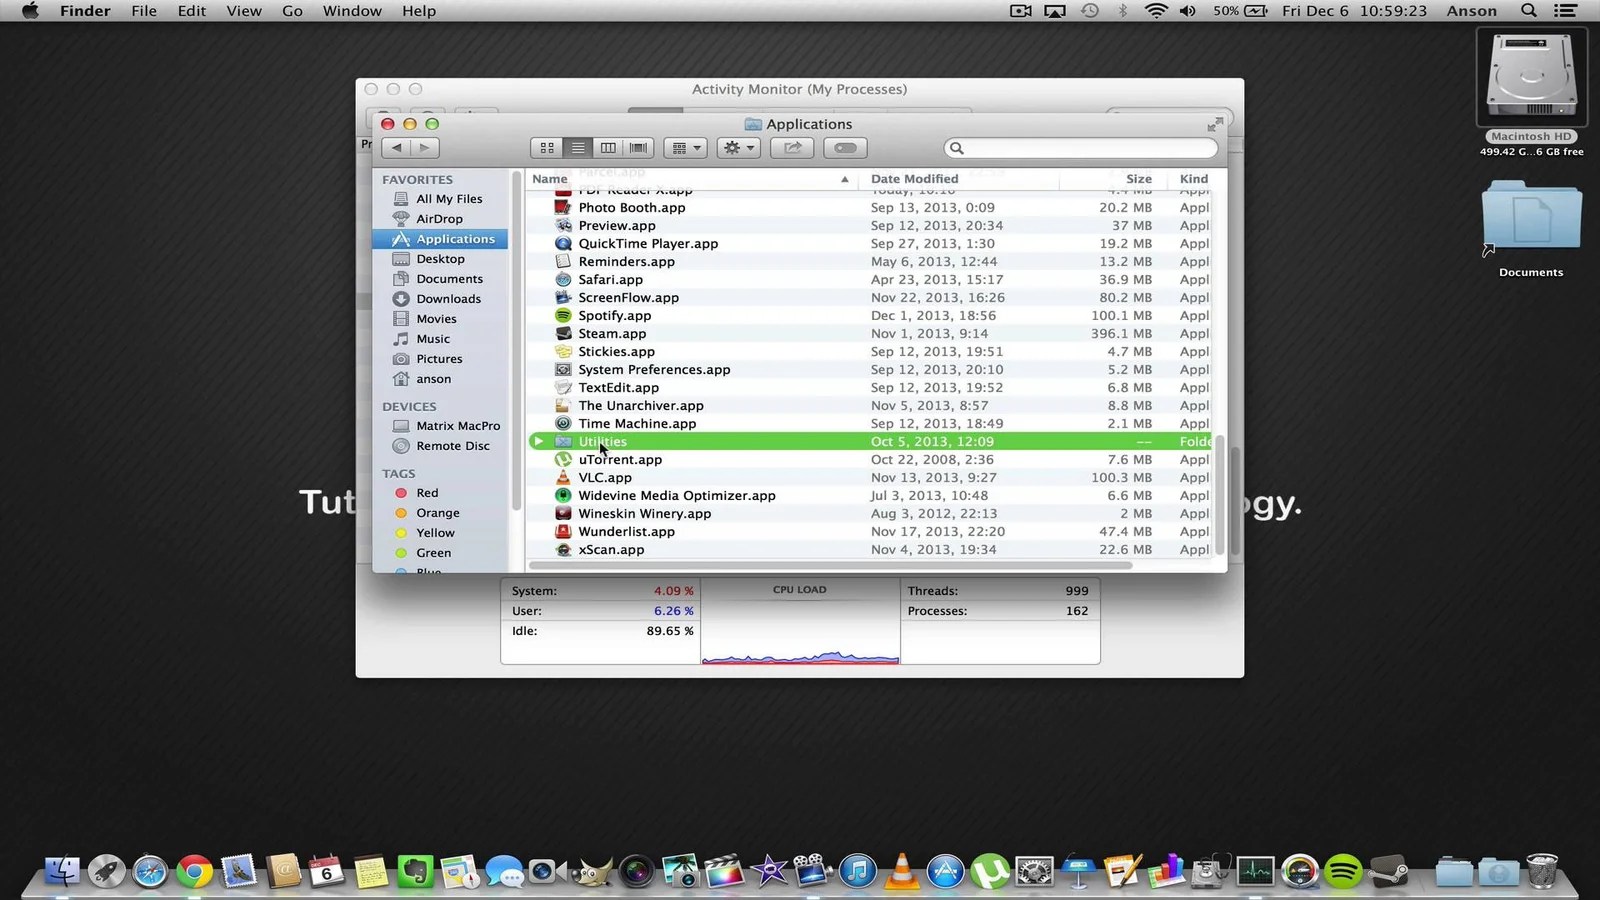The height and width of the screenshot is (900, 1600).
Task: Switch to column view
Action: 608,147
